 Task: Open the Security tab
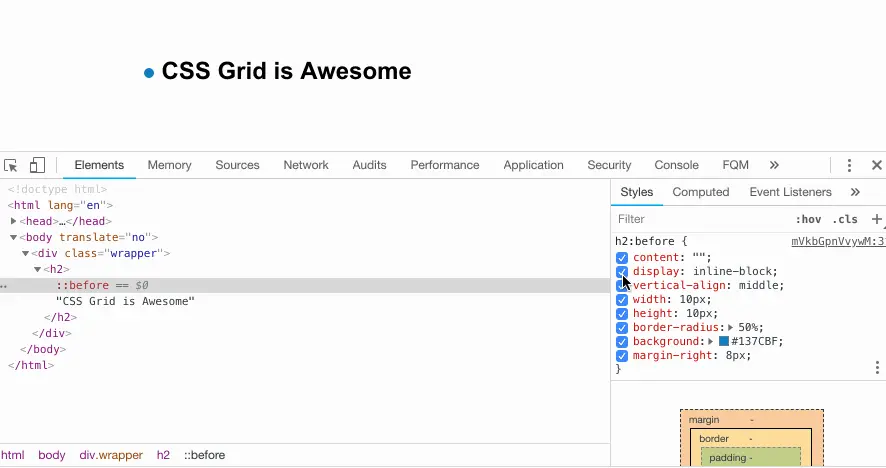click(x=609, y=165)
